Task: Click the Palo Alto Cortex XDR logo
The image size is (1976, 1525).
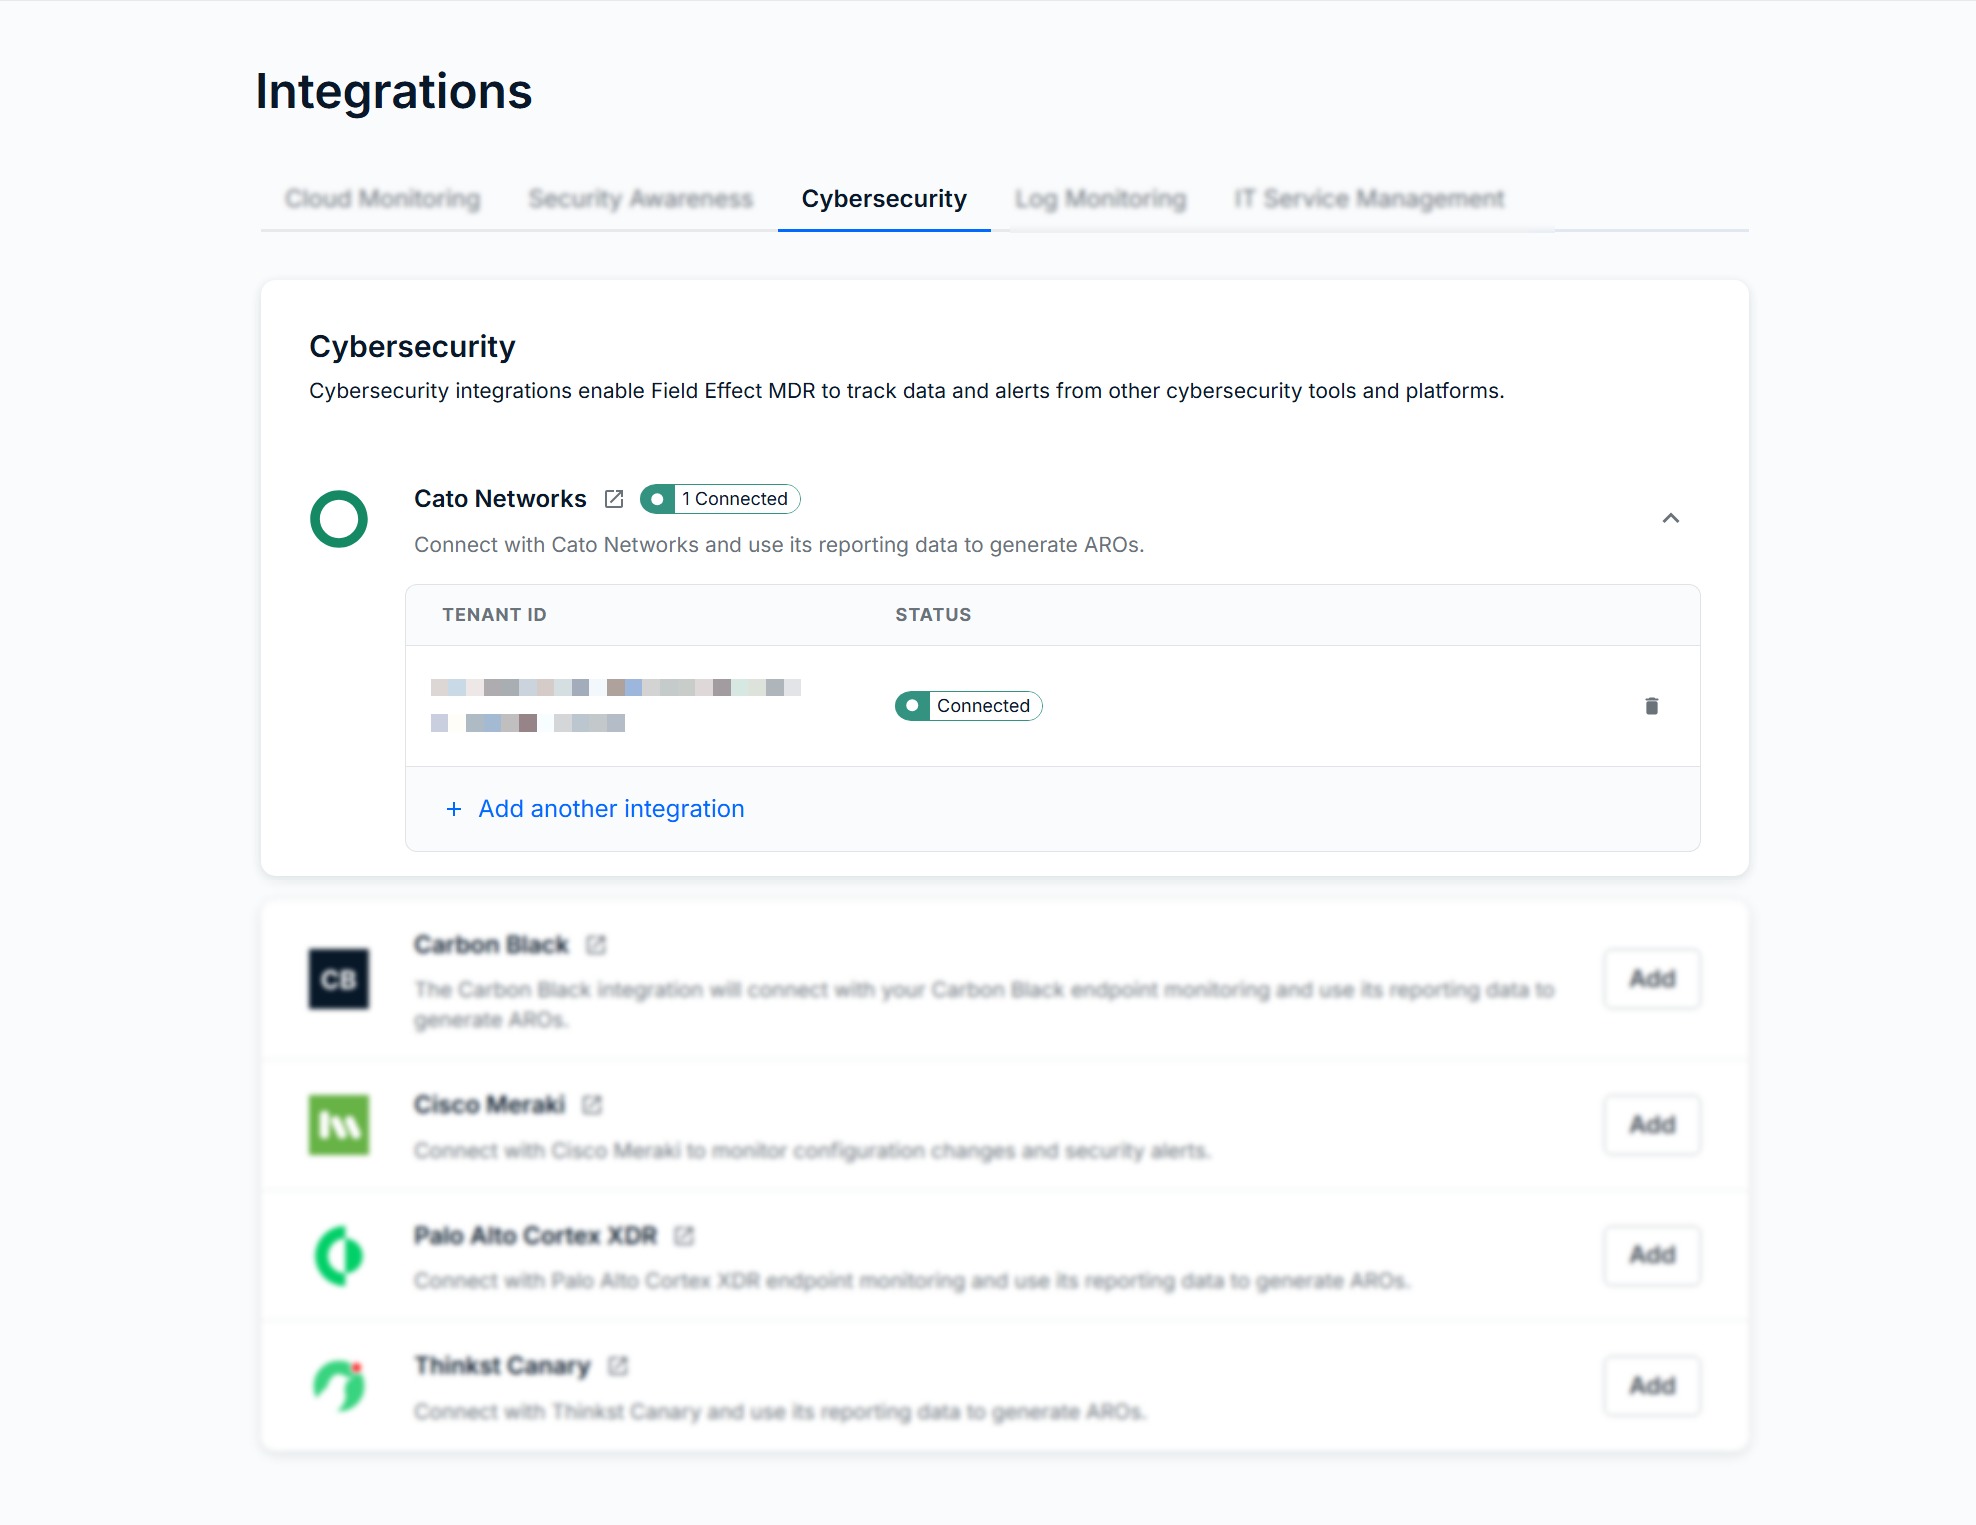Action: [339, 1255]
